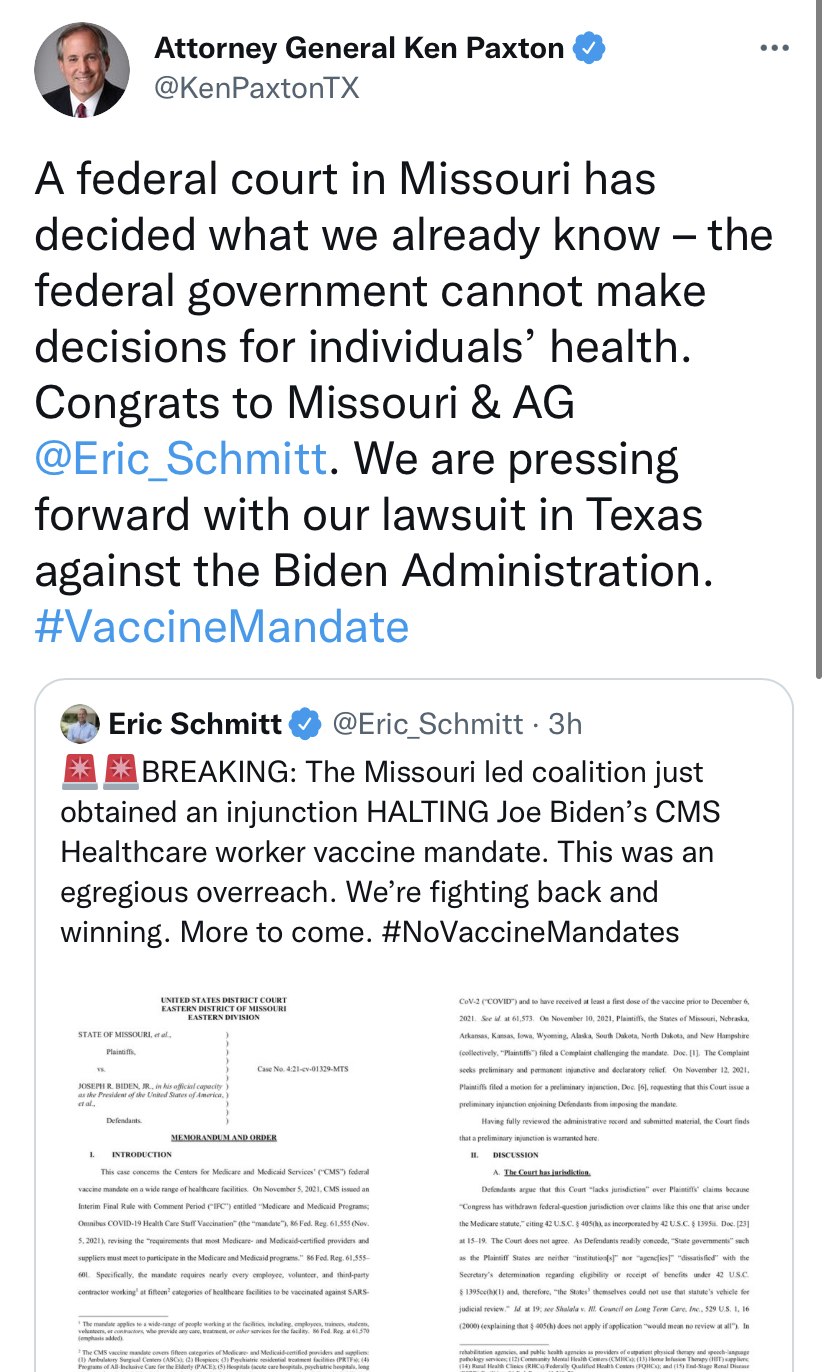The width and height of the screenshot is (828, 1372).
Task: Open the Attorney General Ken Paxton display name
Action: [x=359, y=47]
